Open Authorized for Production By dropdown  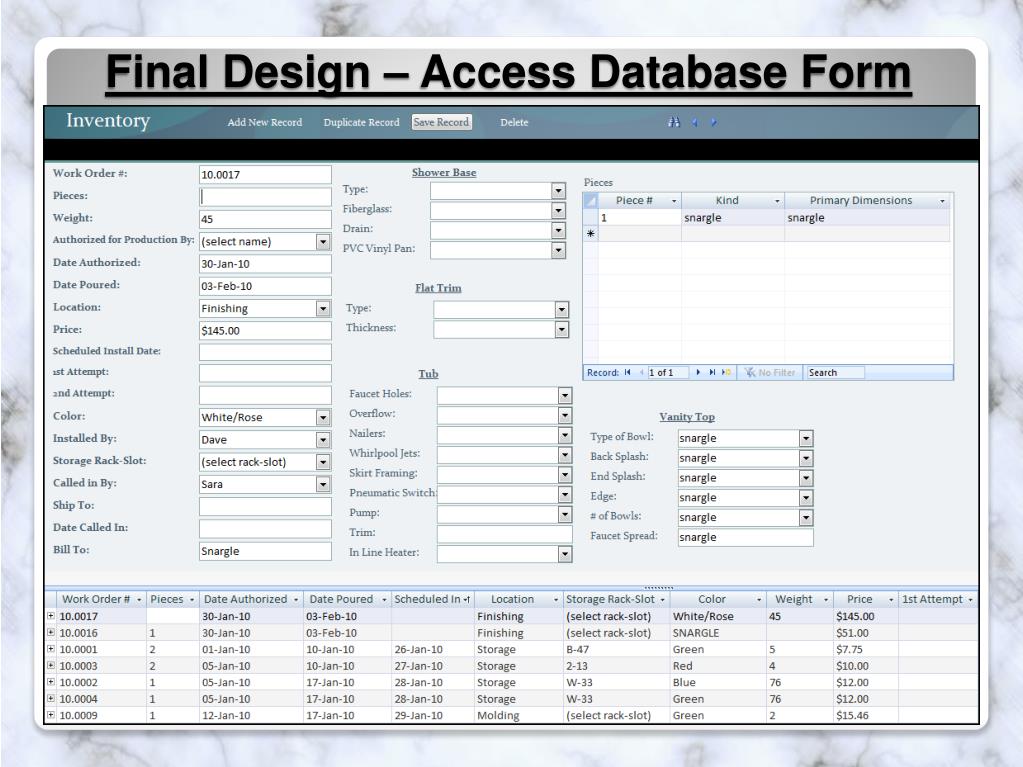(x=323, y=241)
